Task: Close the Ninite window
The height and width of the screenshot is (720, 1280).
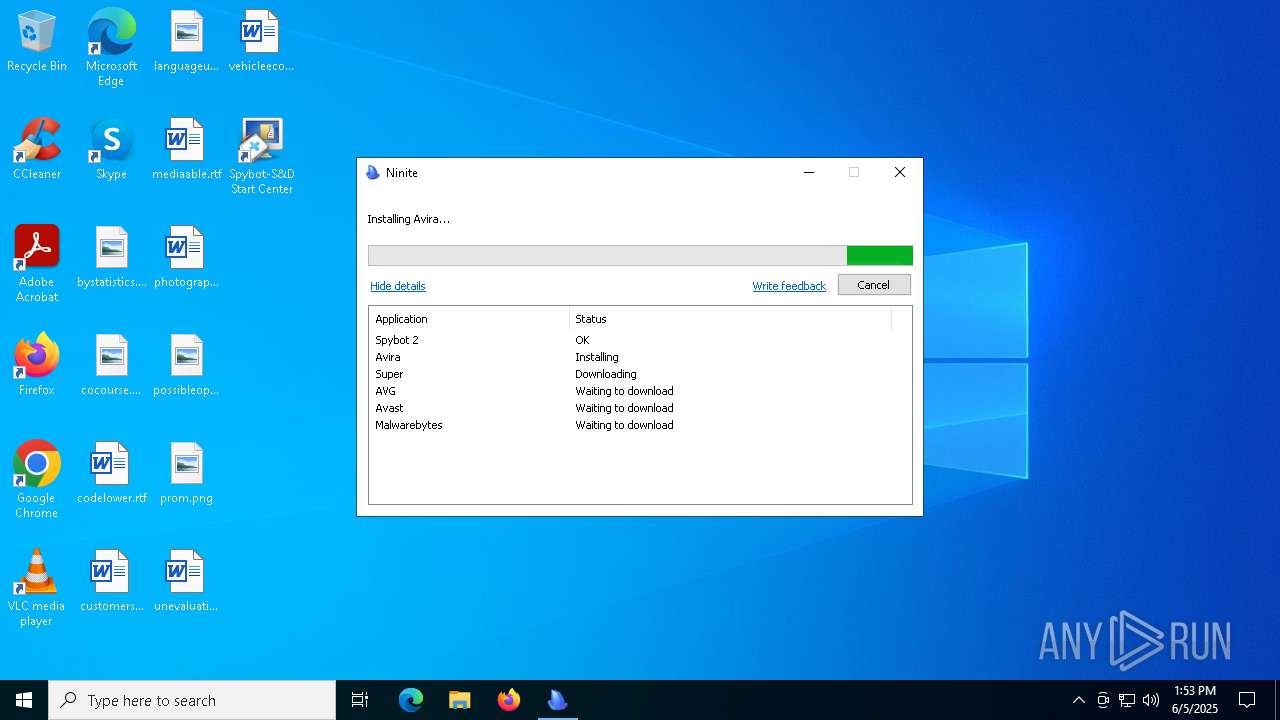Action: tap(900, 172)
